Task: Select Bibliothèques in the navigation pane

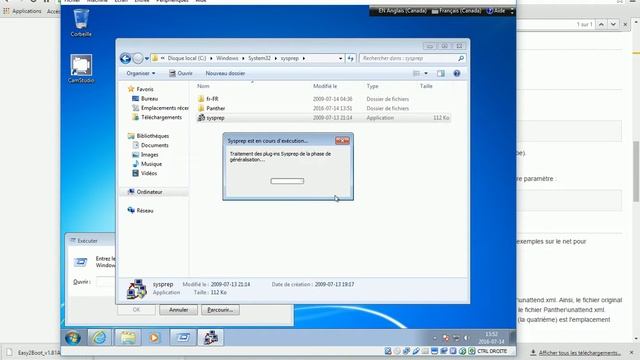Action: pyautogui.click(x=152, y=136)
